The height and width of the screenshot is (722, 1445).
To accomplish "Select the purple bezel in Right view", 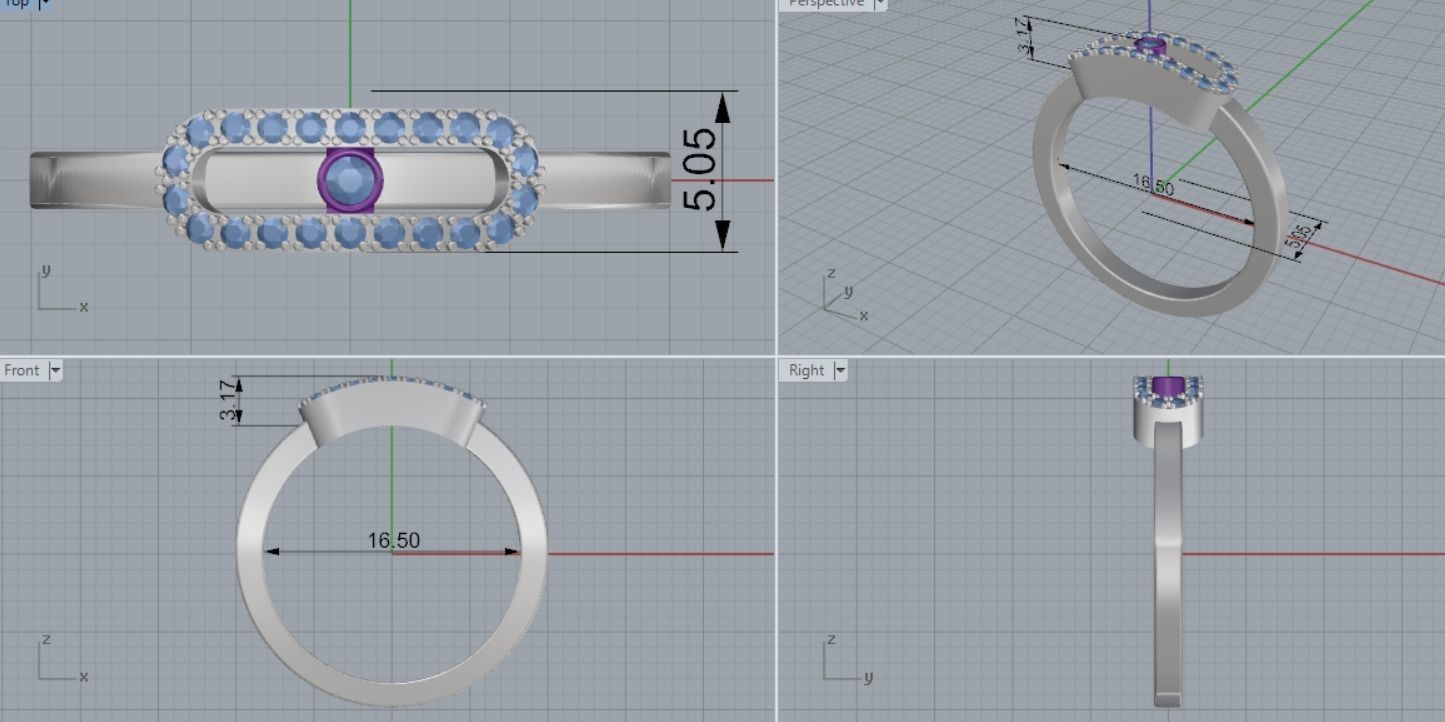I will tap(1167, 385).
